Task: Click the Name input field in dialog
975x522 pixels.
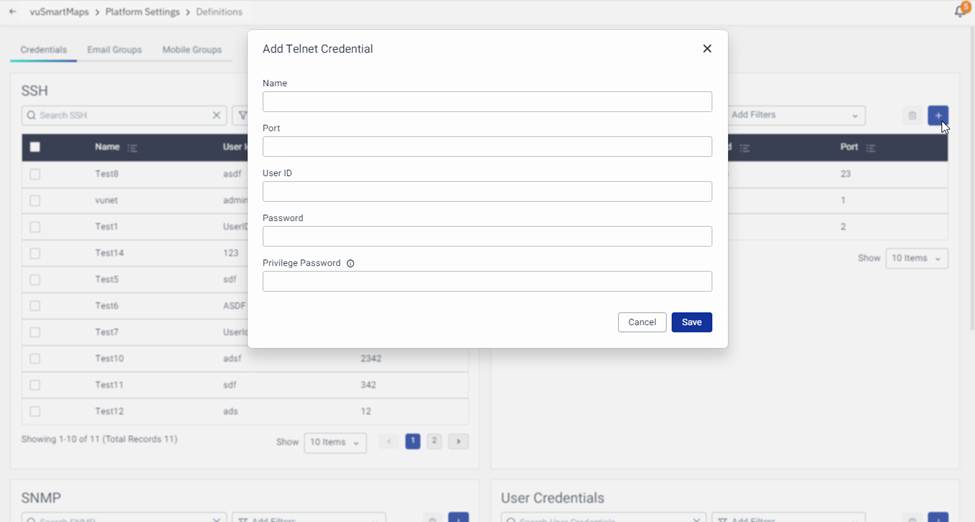Action: coord(487,102)
